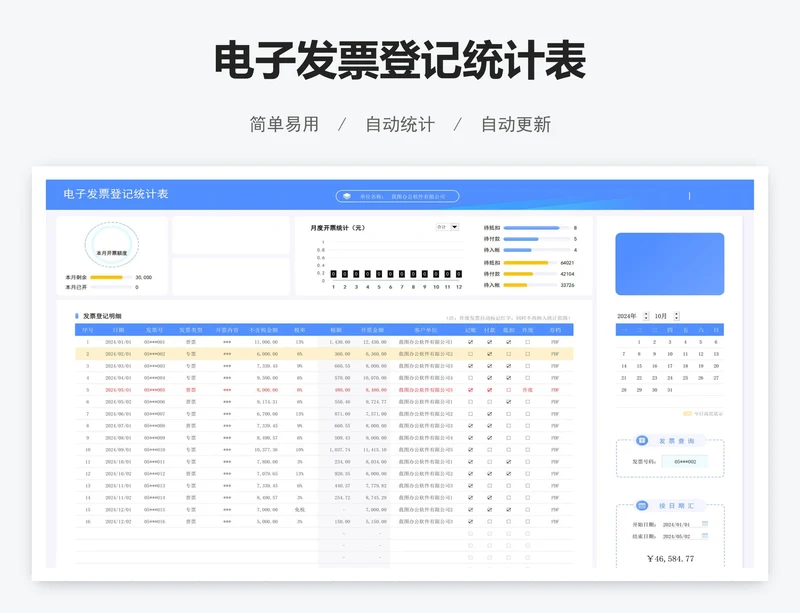Click the yellow 本月剩余 progress bar

coord(106,278)
